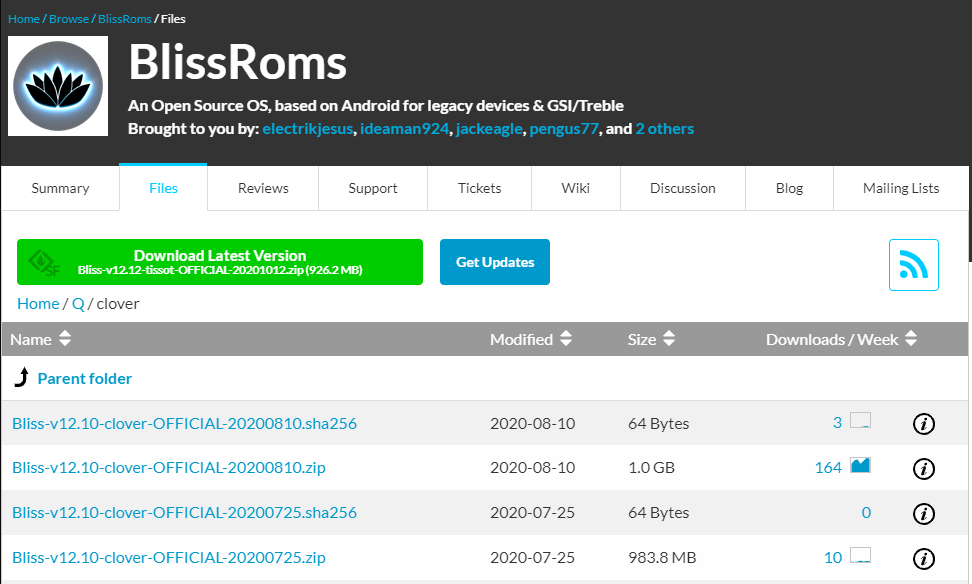Open the Blog tab
This screenshot has width=972, height=584.
(x=789, y=188)
